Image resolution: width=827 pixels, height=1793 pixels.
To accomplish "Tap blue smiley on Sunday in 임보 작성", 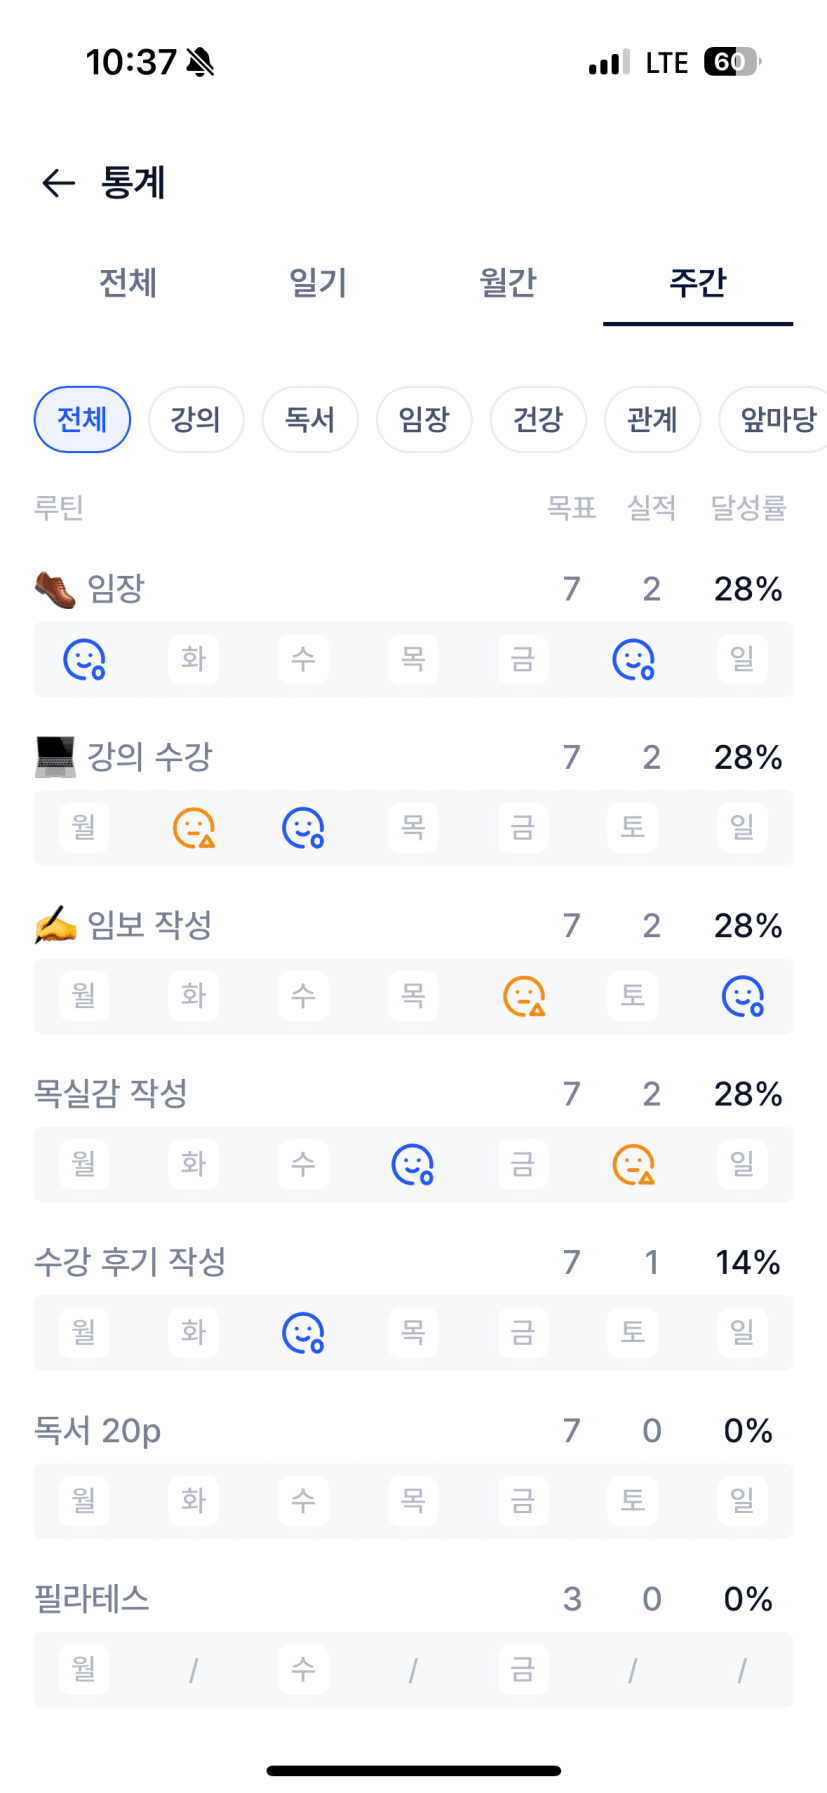I will [x=742, y=996].
